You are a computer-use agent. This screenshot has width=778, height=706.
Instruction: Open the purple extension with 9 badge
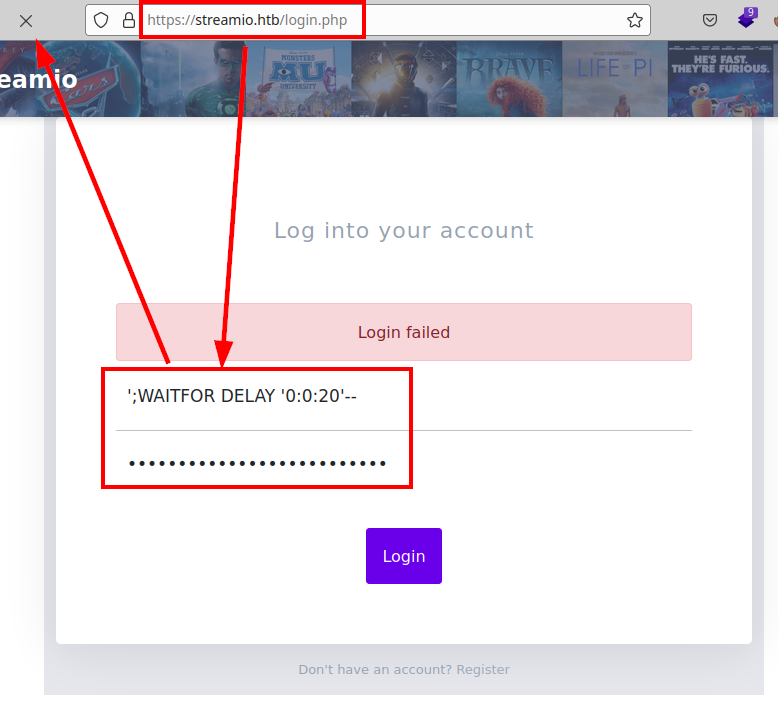tap(747, 19)
